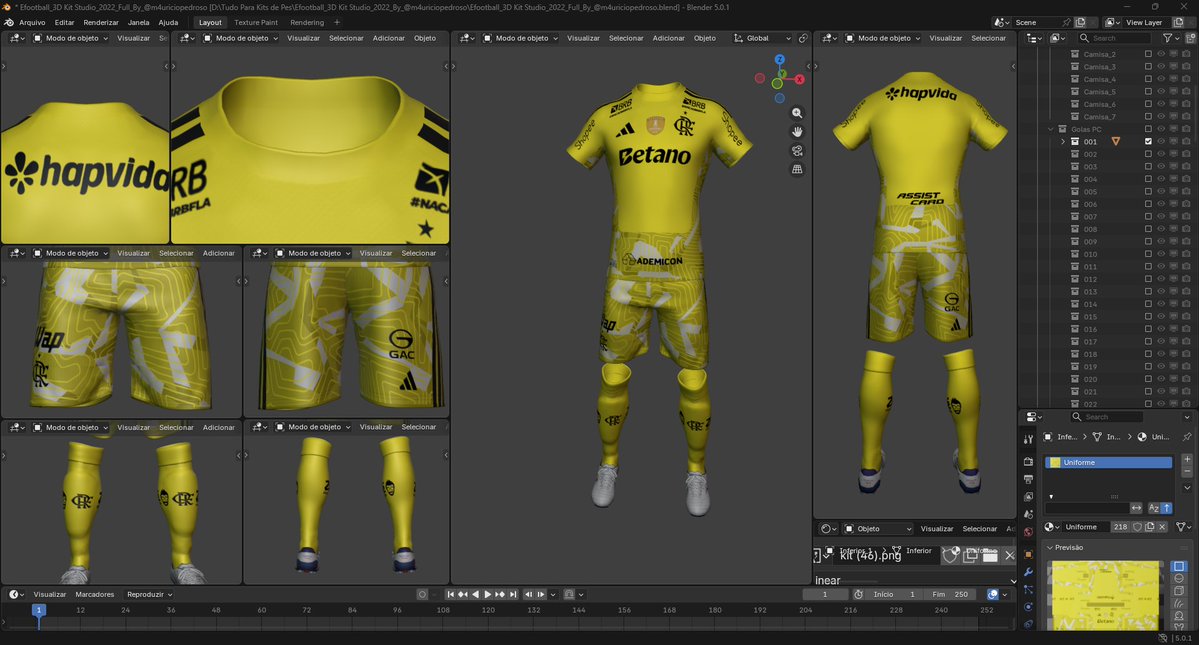Open the Arquivo menu
The height and width of the screenshot is (645, 1199).
tap(32, 22)
